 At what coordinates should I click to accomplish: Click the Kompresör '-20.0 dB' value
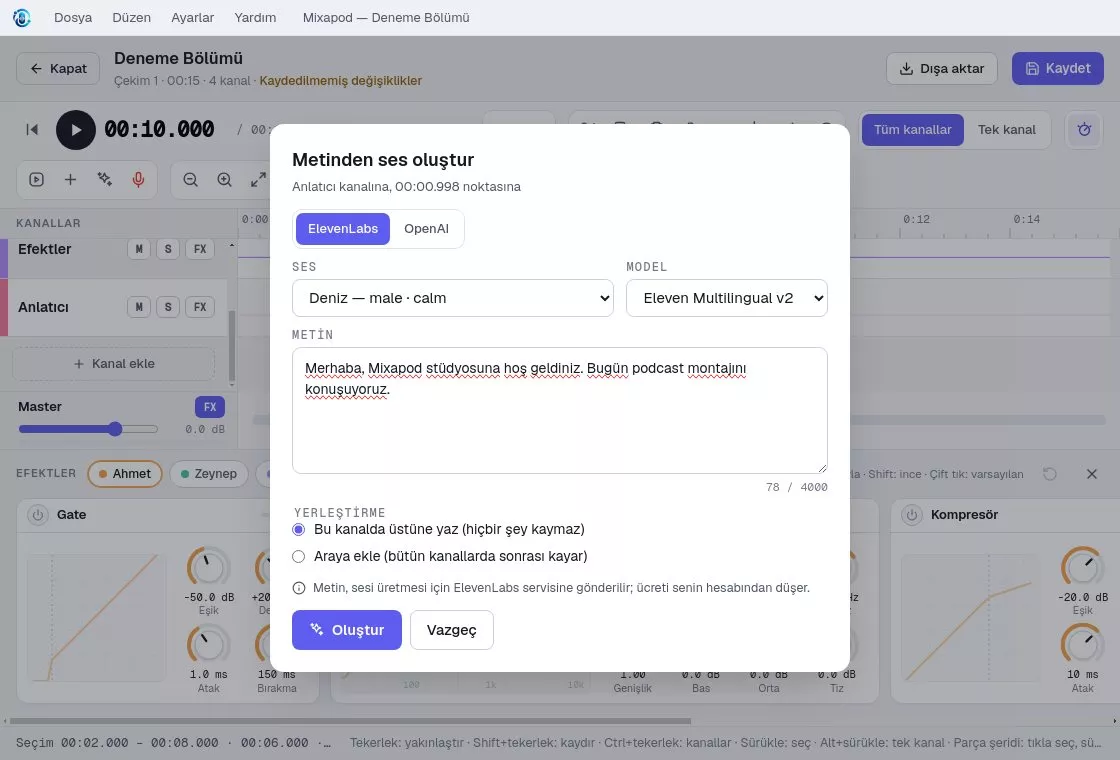click(1083, 597)
